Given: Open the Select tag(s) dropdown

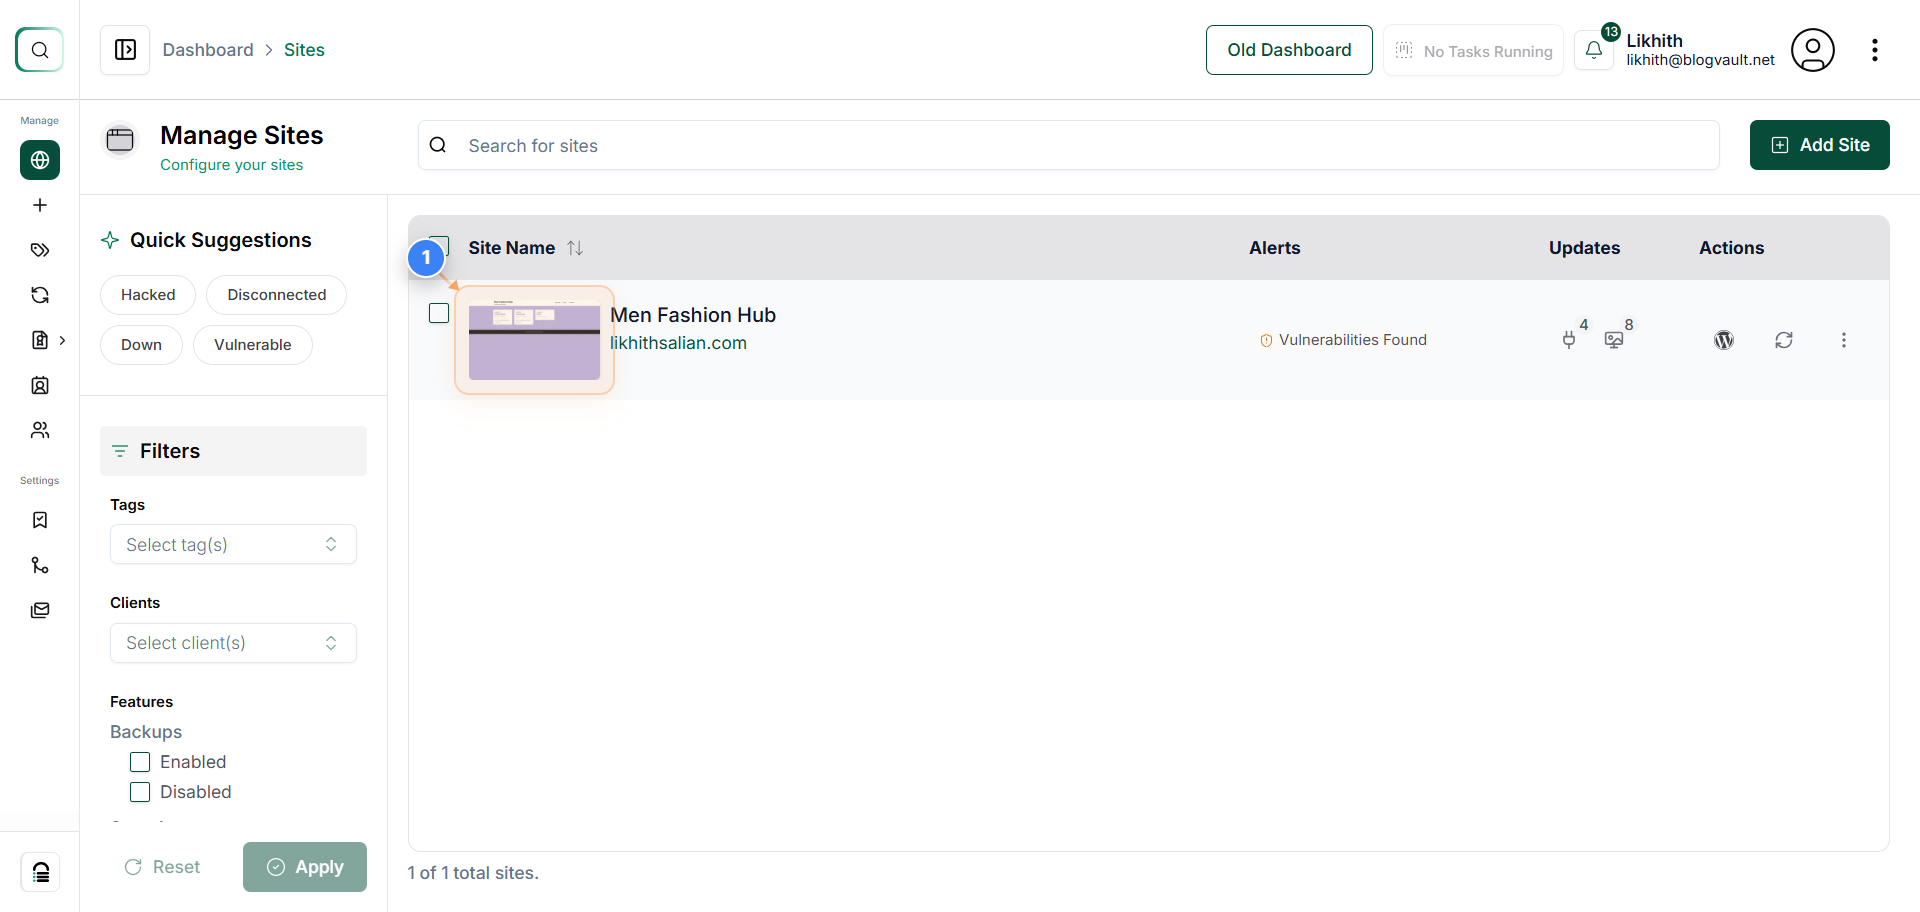Looking at the screenshot, I should [233, 544].
